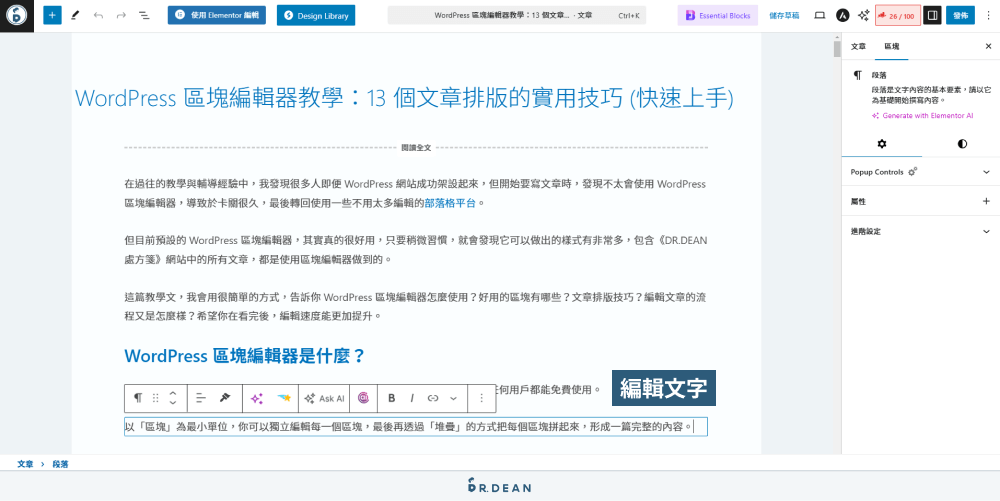Click the site logo in the top-left corner
Viewport: 1000px width, 501px height.
coord(17,15)
